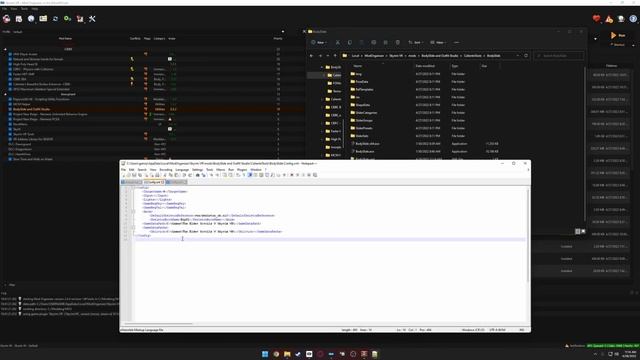This screenshot has width=640, height=360.
Task: Open the Tools puzzle icon in Mod Organizer
Action: 80,19
